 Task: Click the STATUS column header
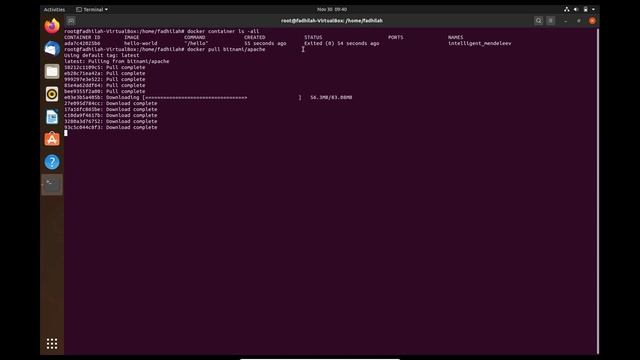pyautogui.click(x=313, y=37)
